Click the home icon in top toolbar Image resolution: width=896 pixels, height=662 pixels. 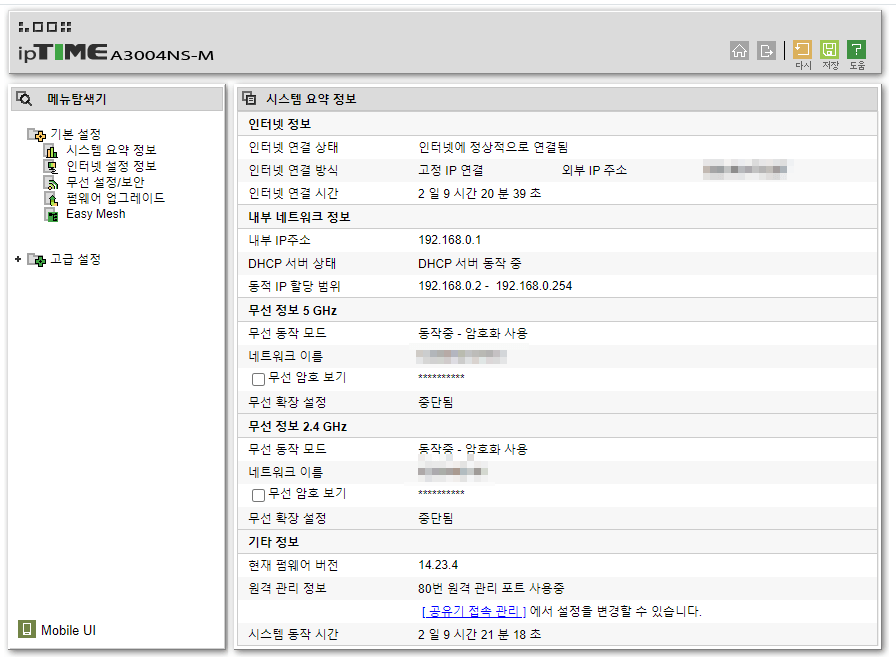740,51
